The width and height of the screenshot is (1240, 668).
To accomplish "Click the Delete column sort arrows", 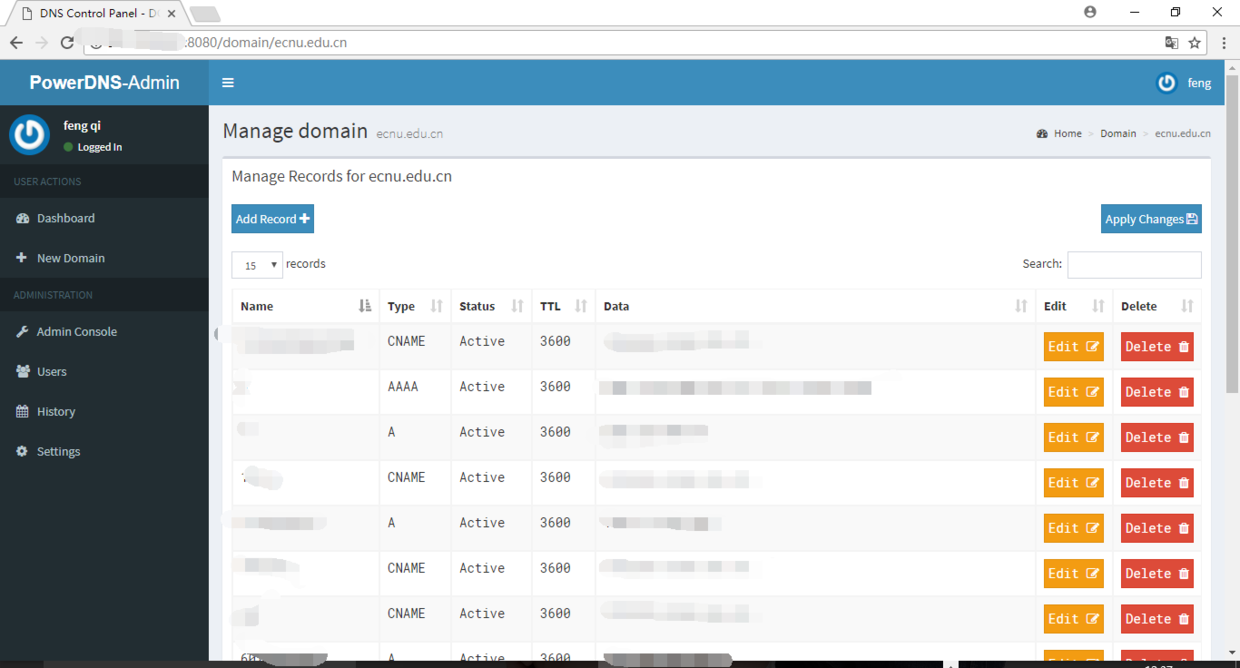I will coord(1187,306).
